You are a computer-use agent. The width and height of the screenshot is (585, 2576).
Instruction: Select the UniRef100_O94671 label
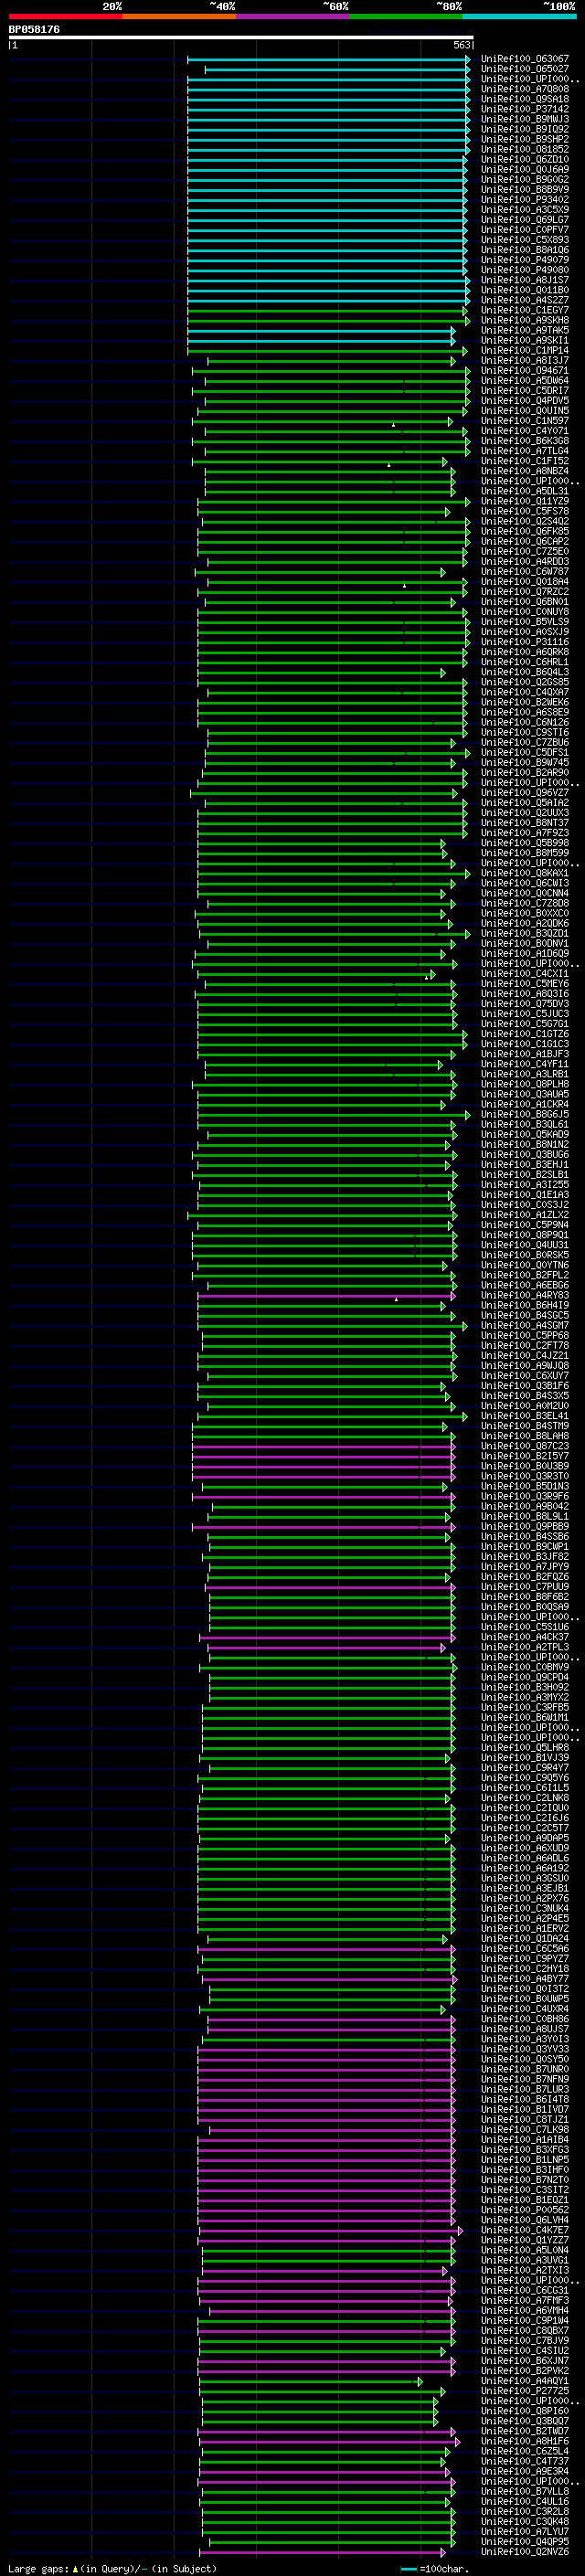525,370
